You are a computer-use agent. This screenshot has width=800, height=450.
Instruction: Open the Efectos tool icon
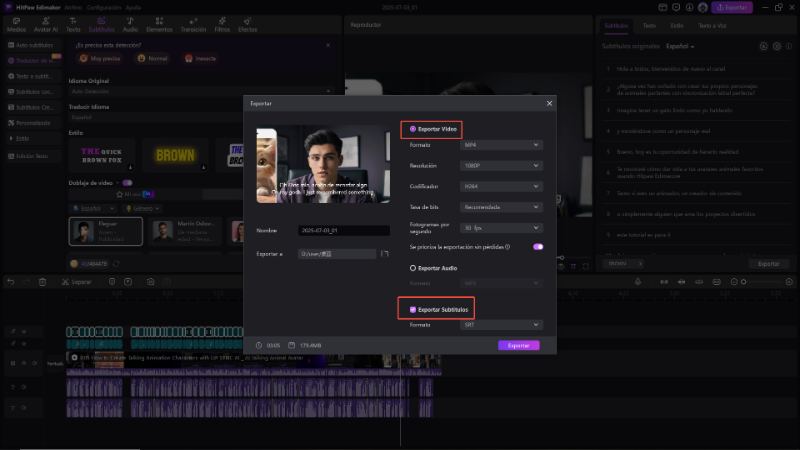247,24
